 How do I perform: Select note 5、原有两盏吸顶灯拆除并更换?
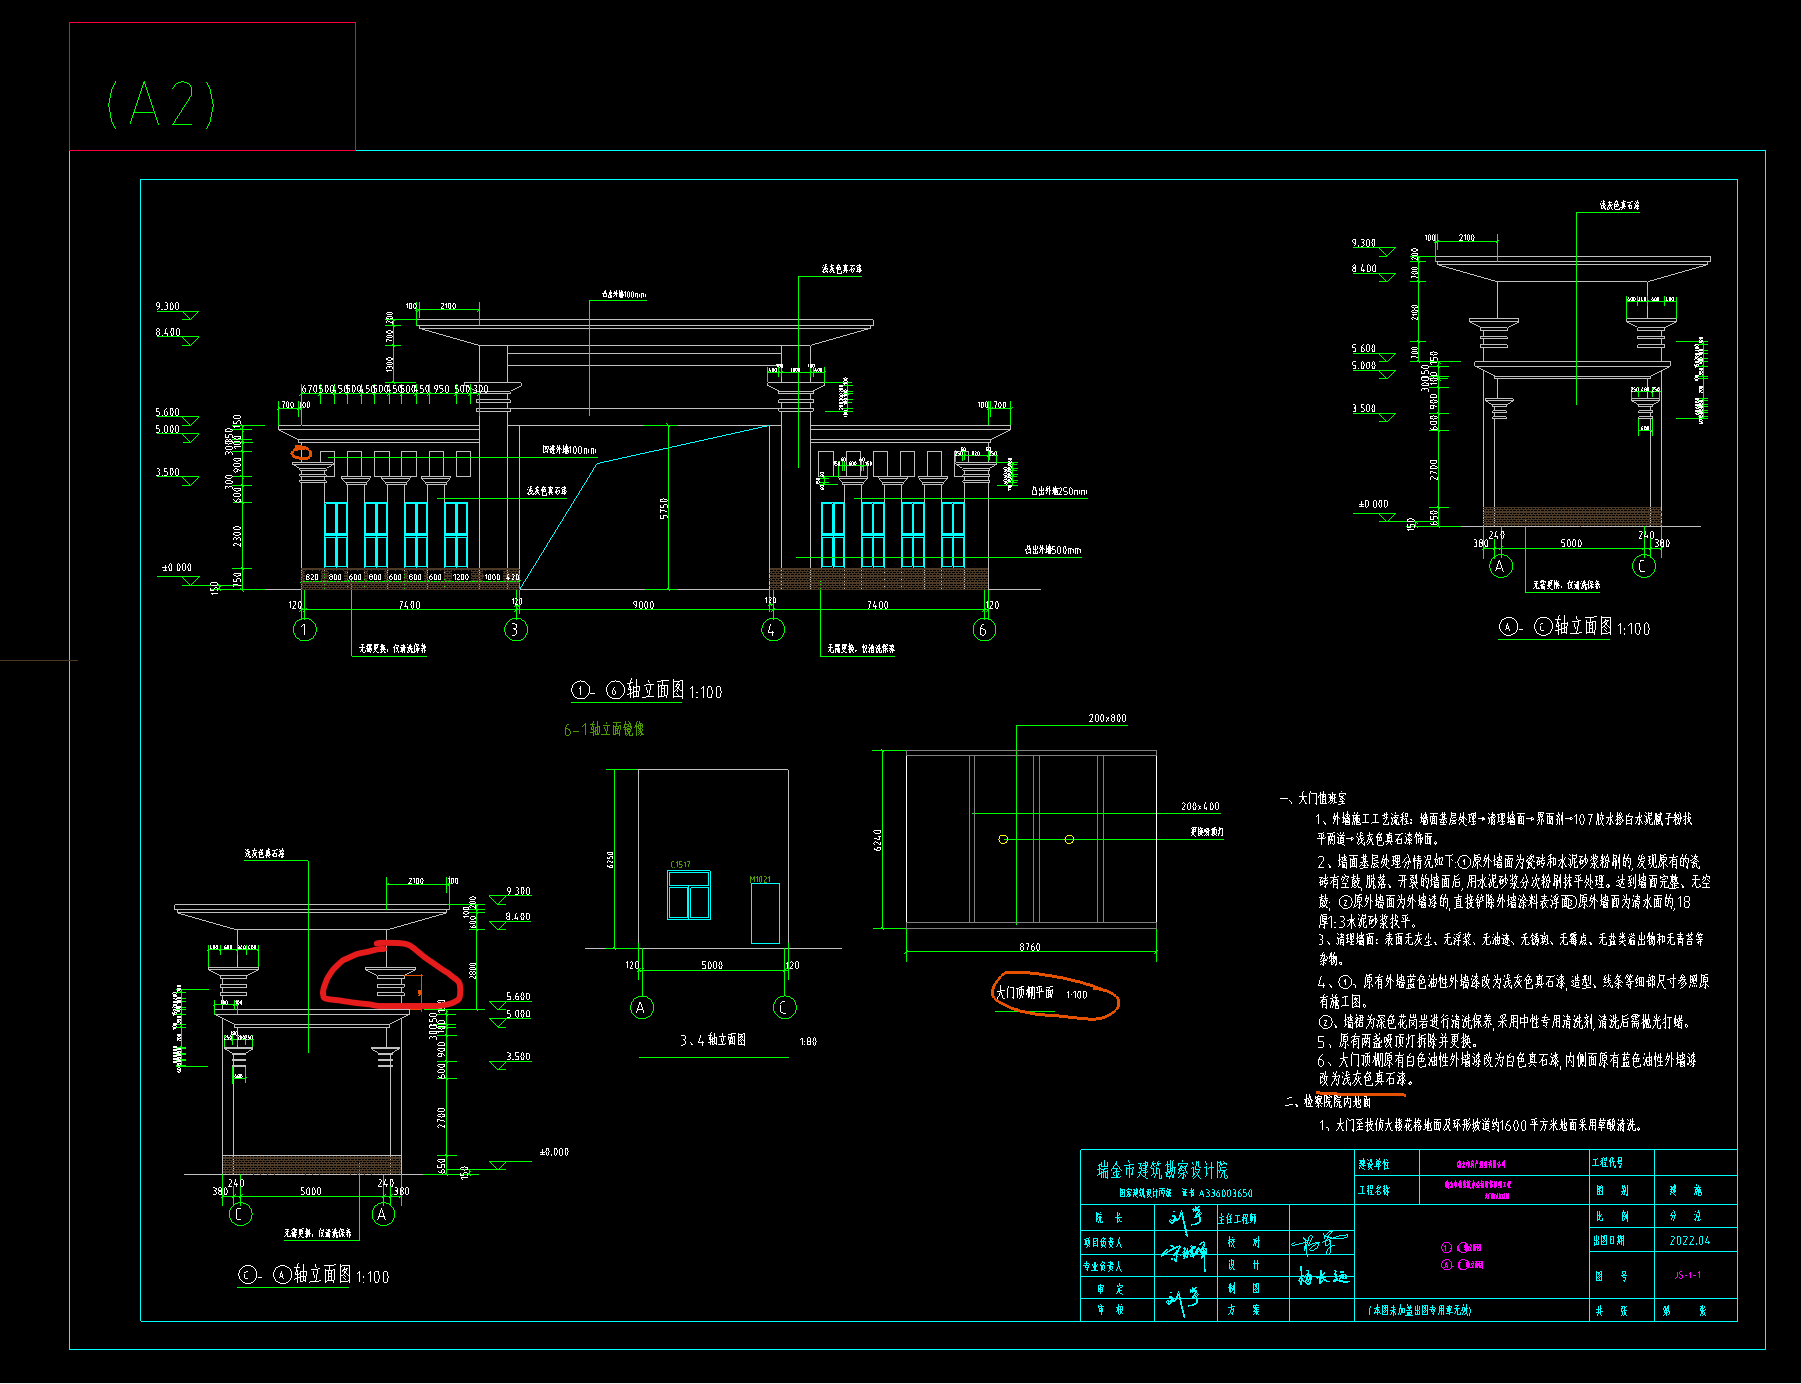[x=1398, y=1041]
